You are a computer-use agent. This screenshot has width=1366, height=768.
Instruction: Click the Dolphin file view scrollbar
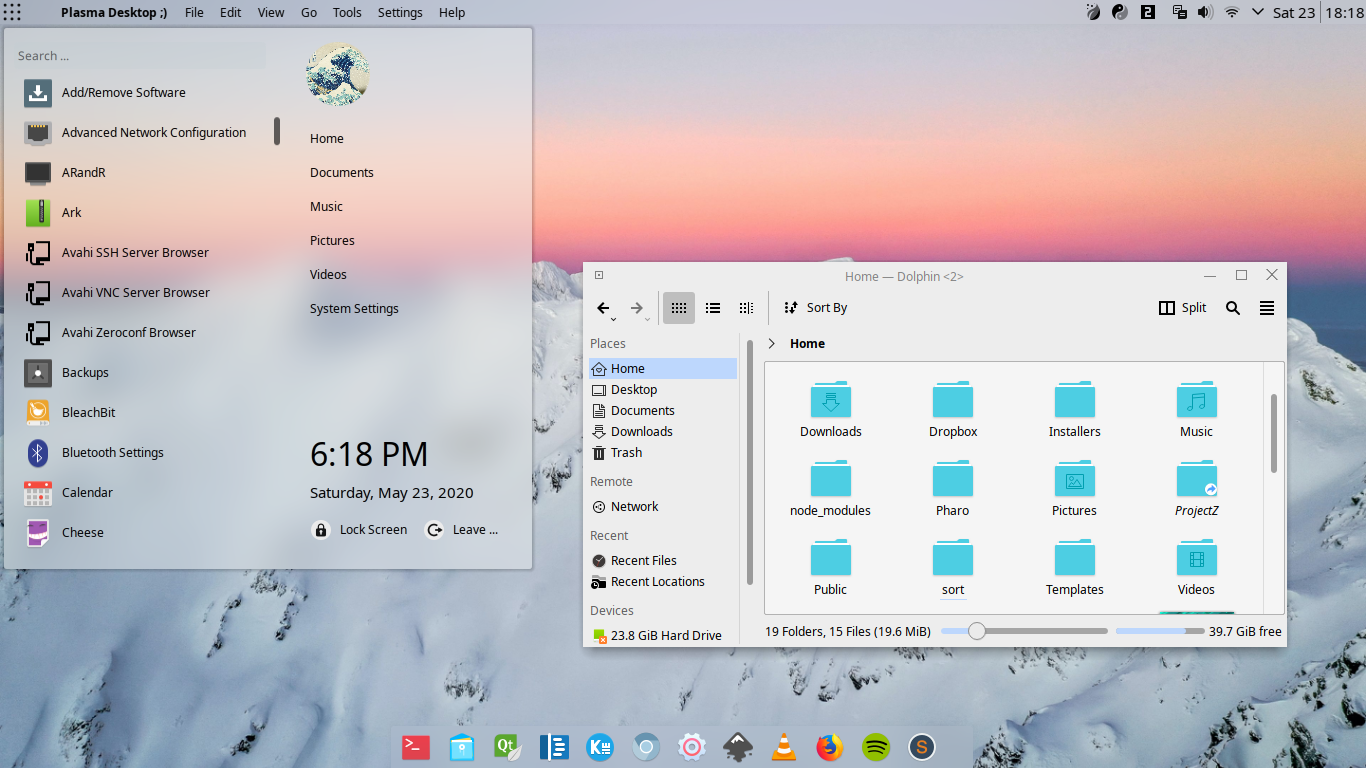(1274, 433)
